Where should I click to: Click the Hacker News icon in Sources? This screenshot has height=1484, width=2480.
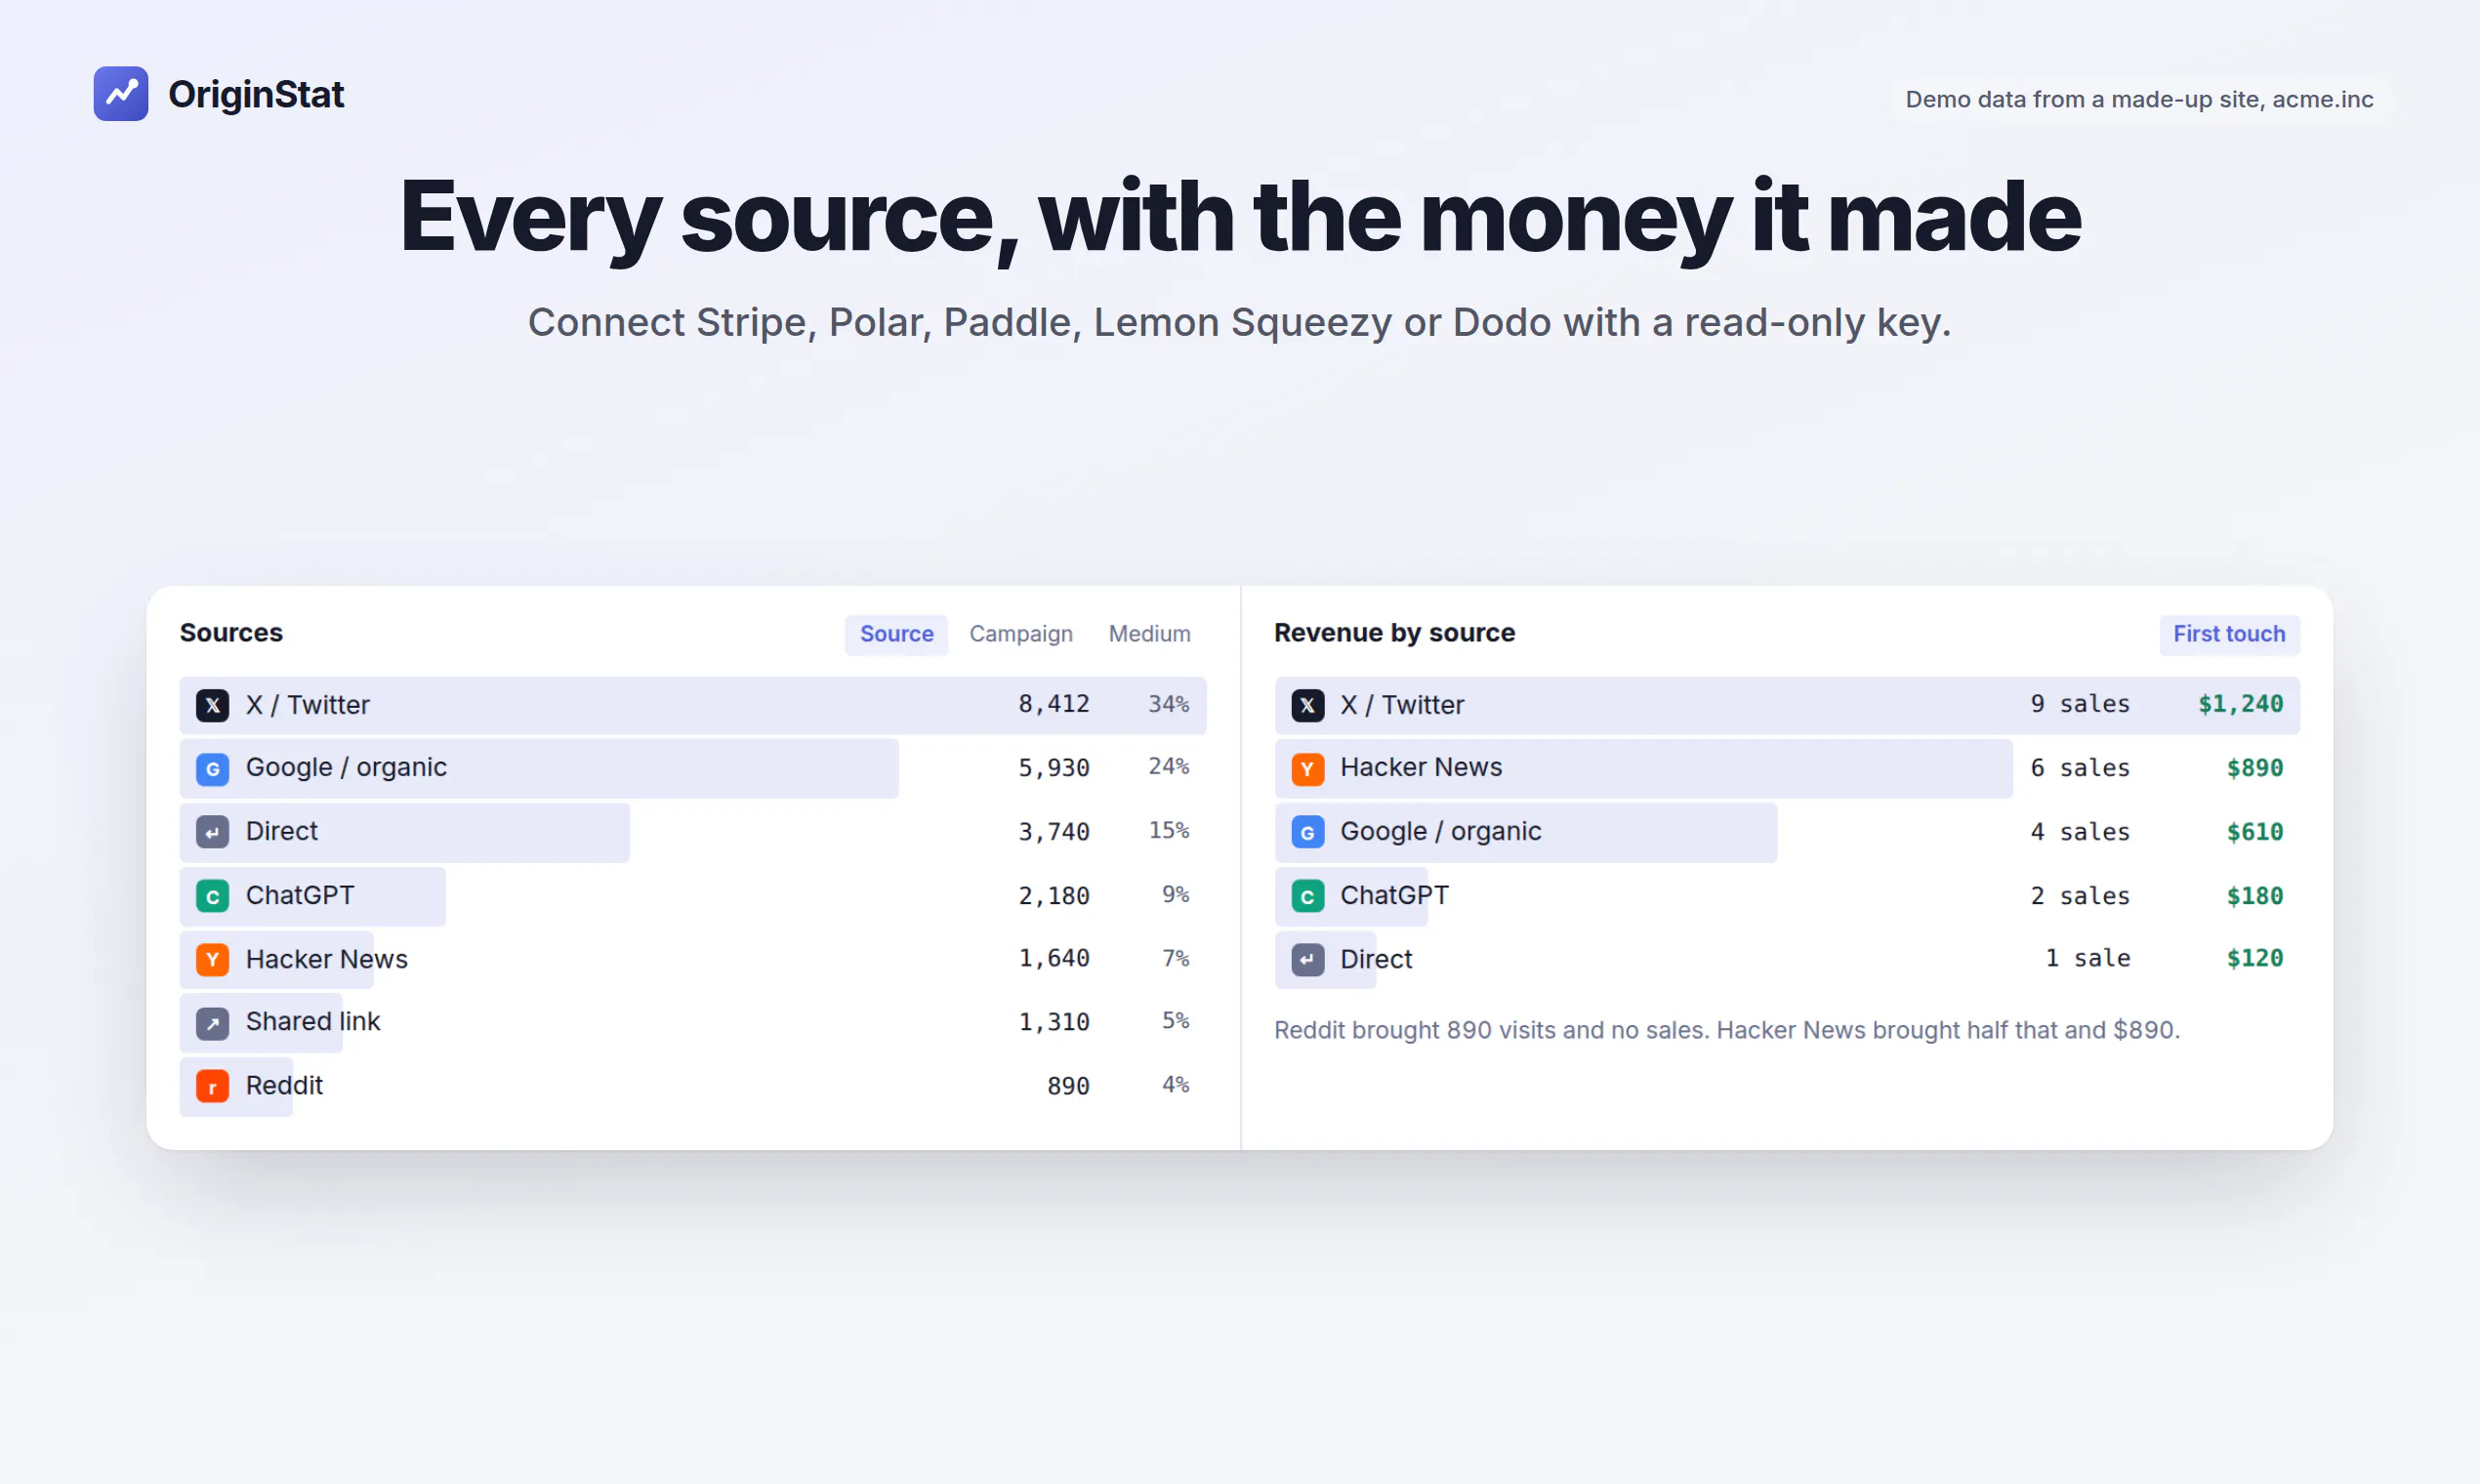(x=212, y=960)
